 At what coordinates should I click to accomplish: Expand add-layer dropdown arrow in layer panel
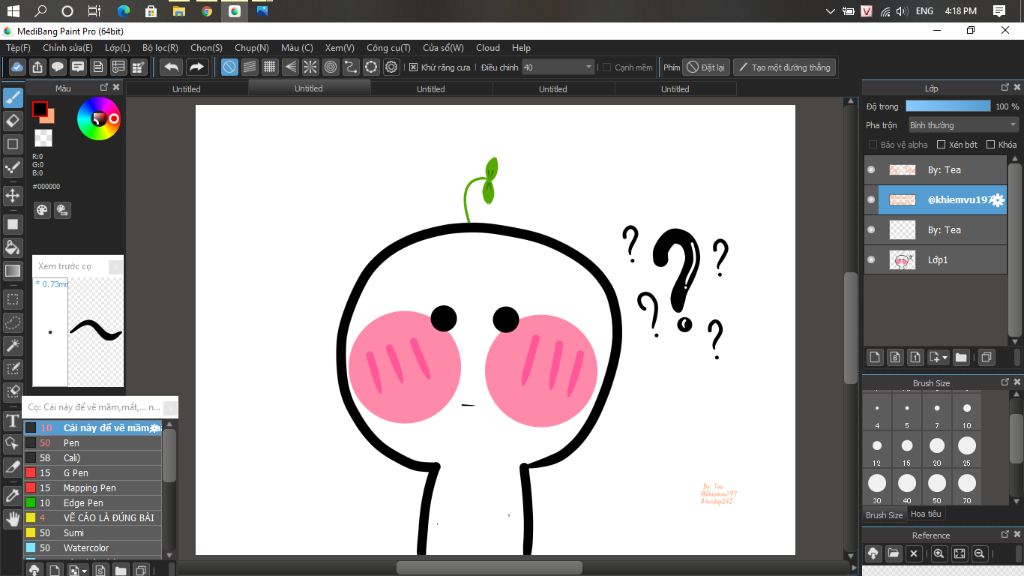[x=944, y=357]
